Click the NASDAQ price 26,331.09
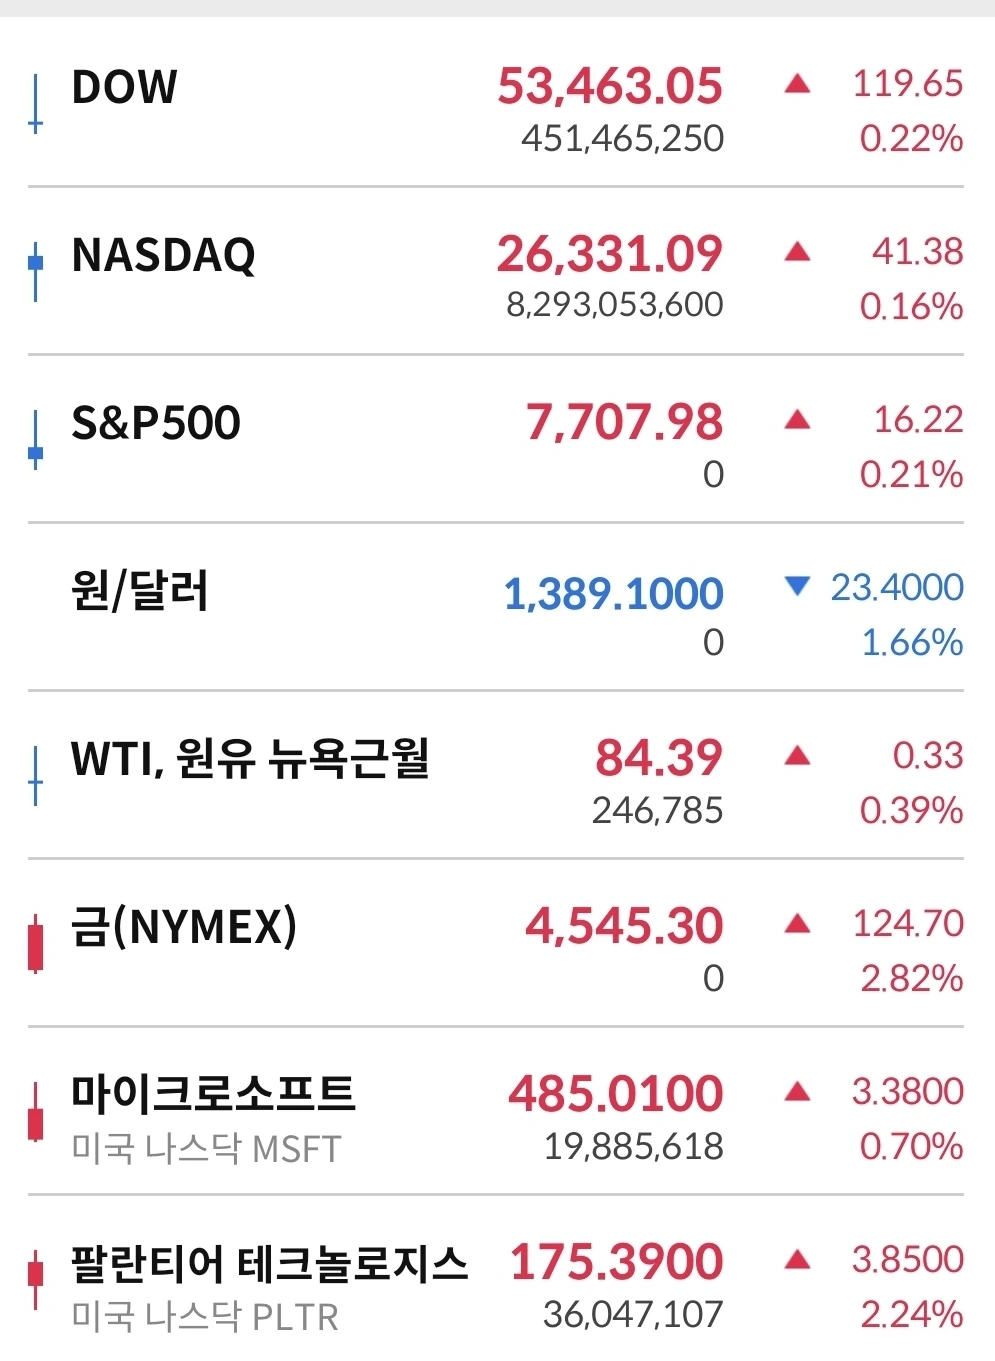This screenshot has width=995, height=1361. click(x=610, y=254)
